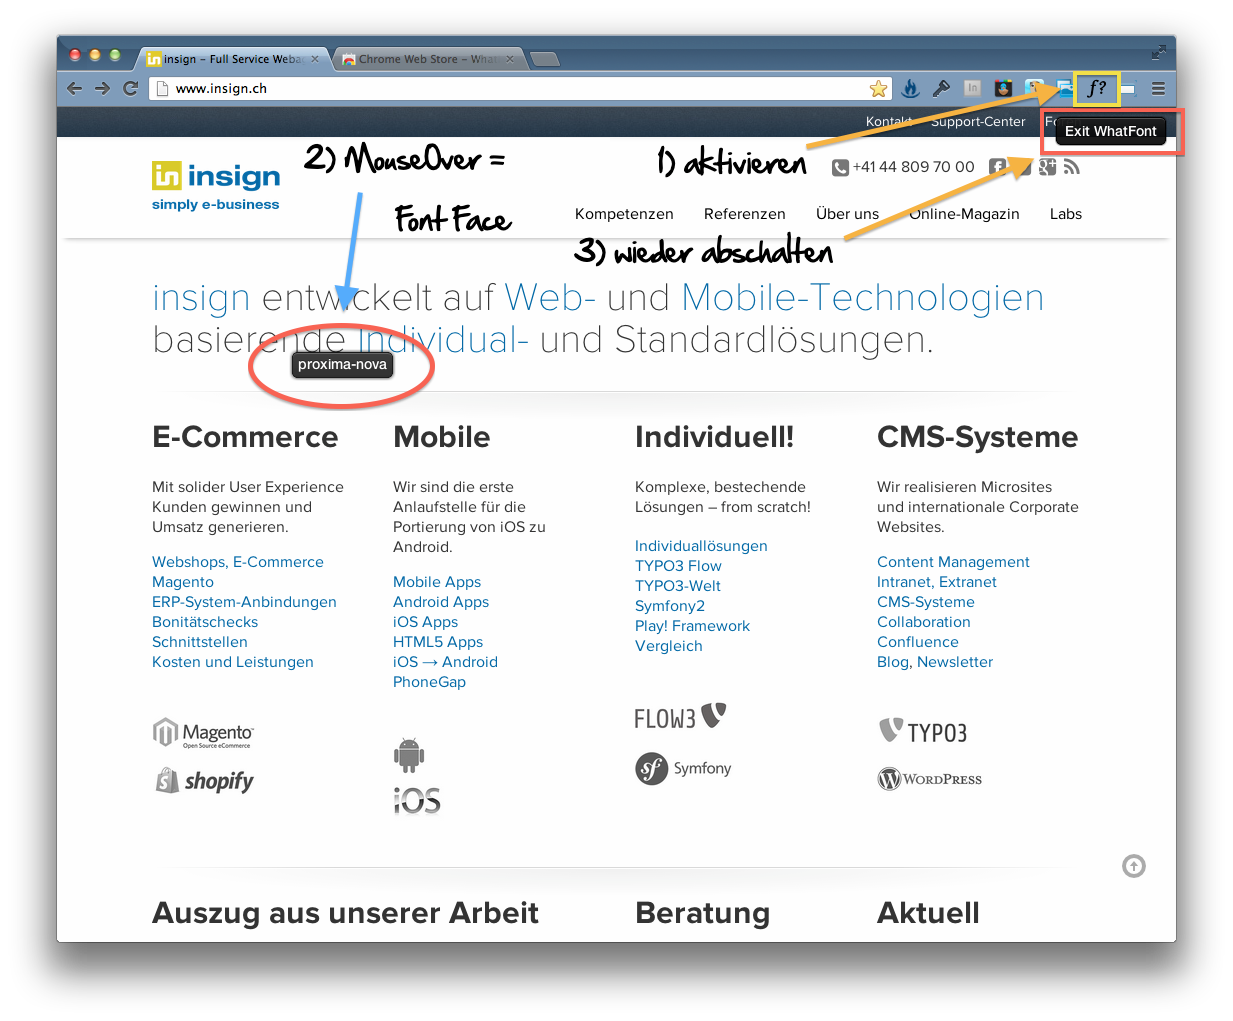Click the Magento logo image
Viewport: 1233px width, 1021px height.
(x=203, y=733)
